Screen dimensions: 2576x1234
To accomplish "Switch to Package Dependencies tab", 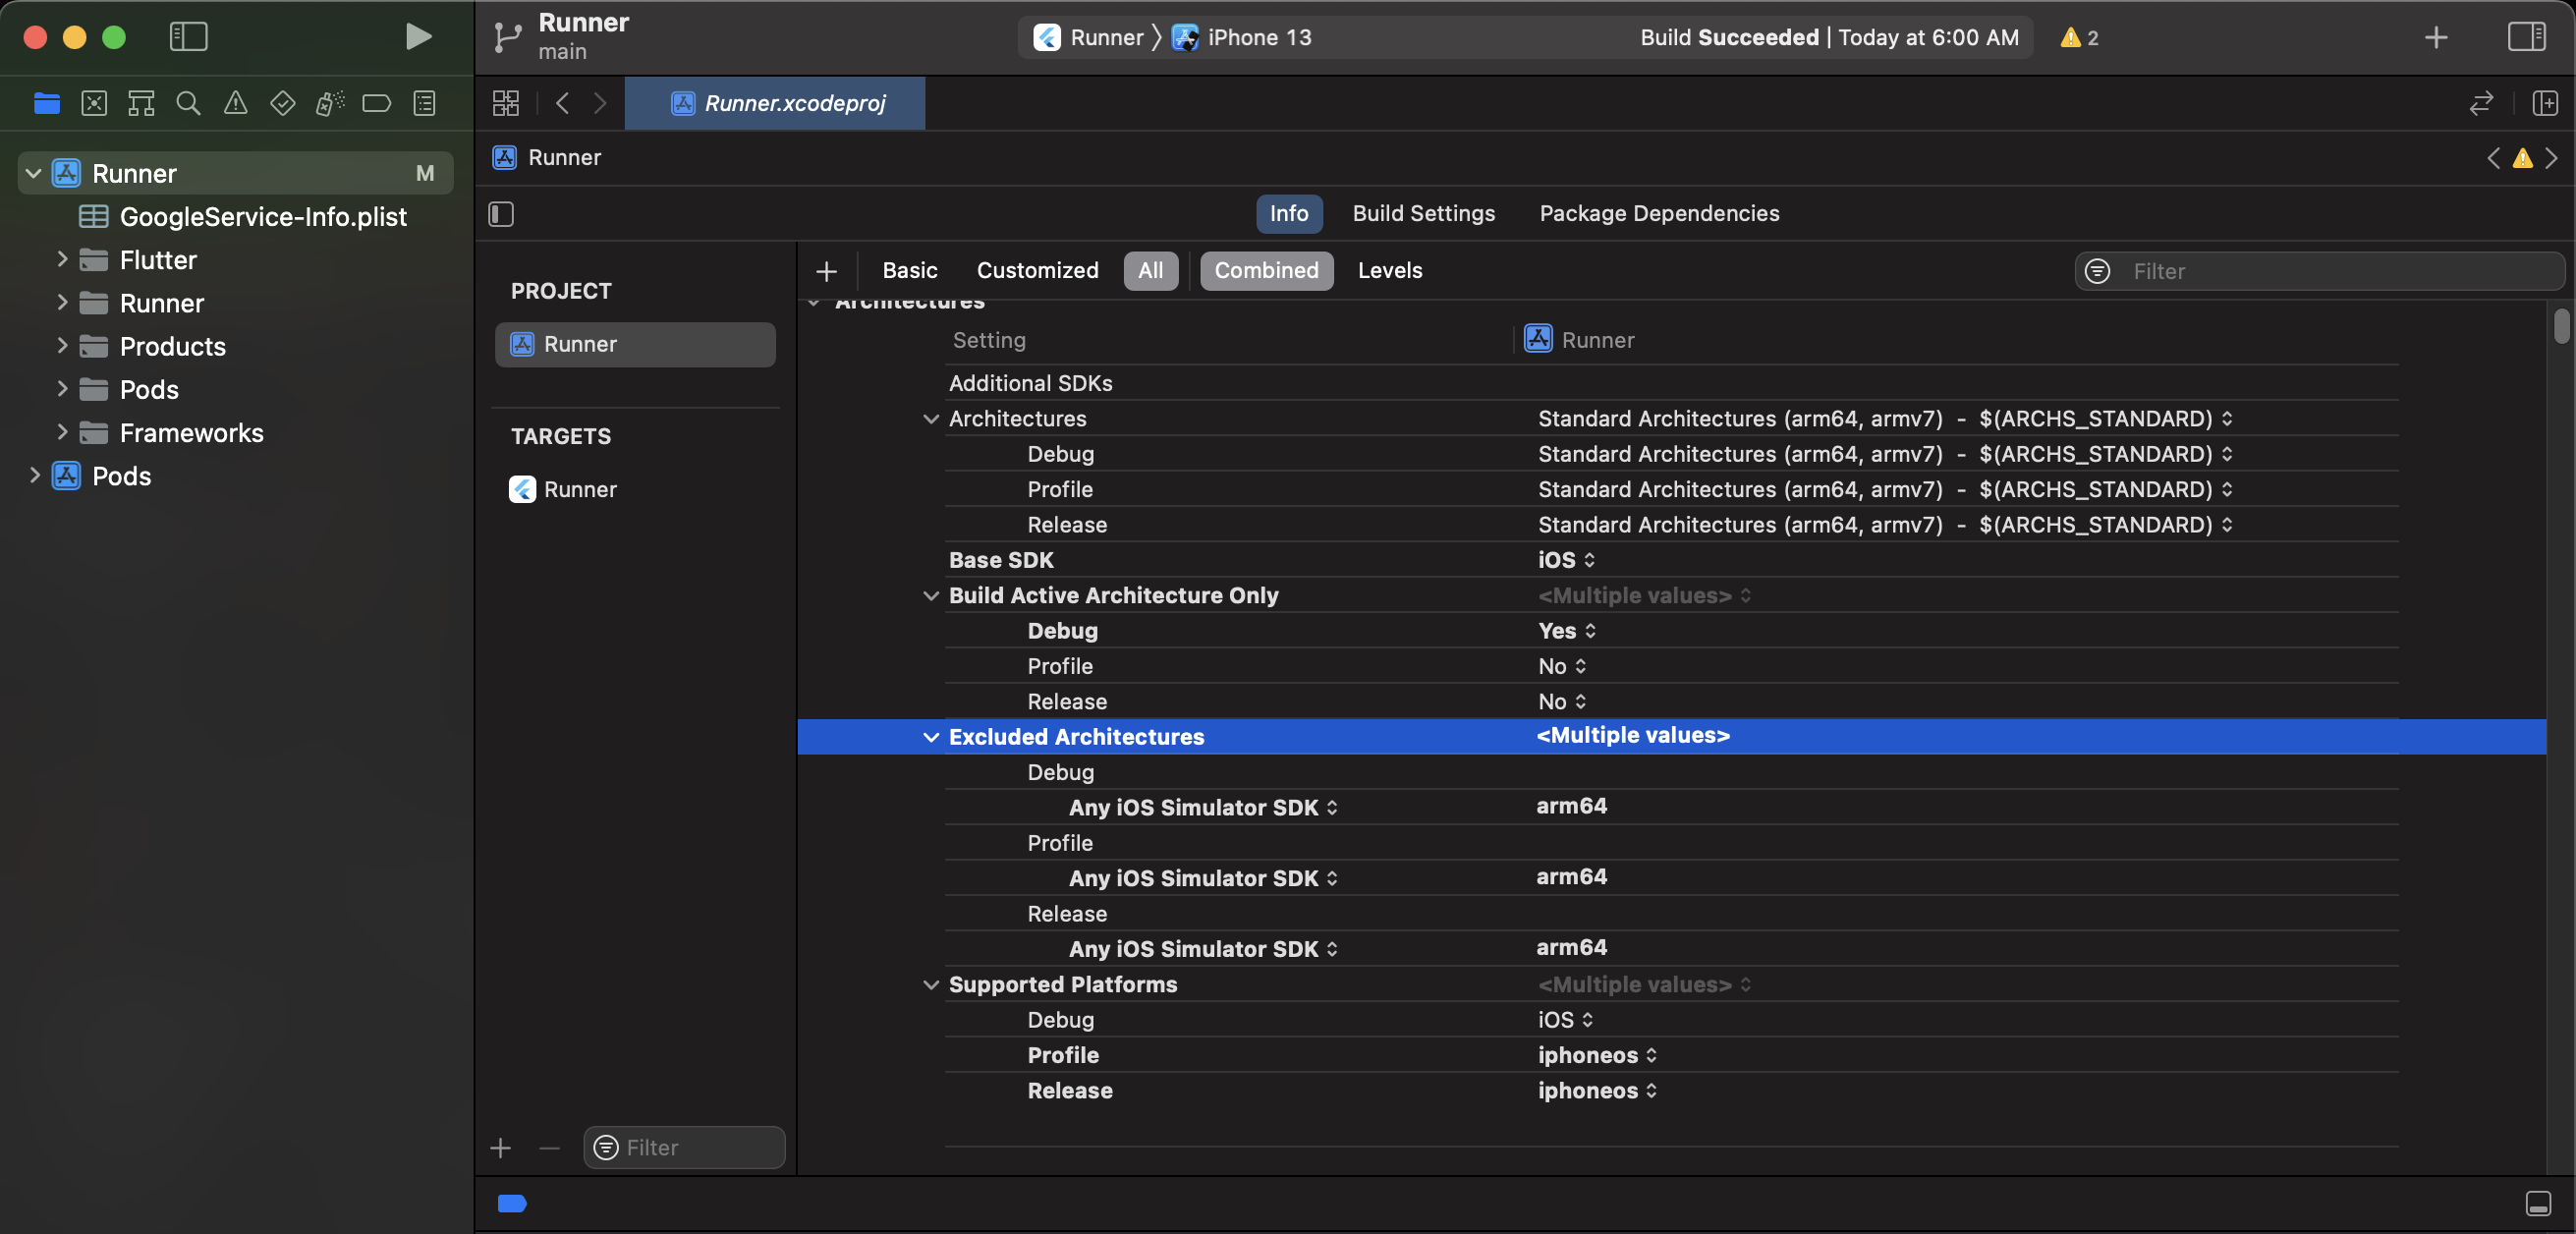I will (x=1659, y=214).
